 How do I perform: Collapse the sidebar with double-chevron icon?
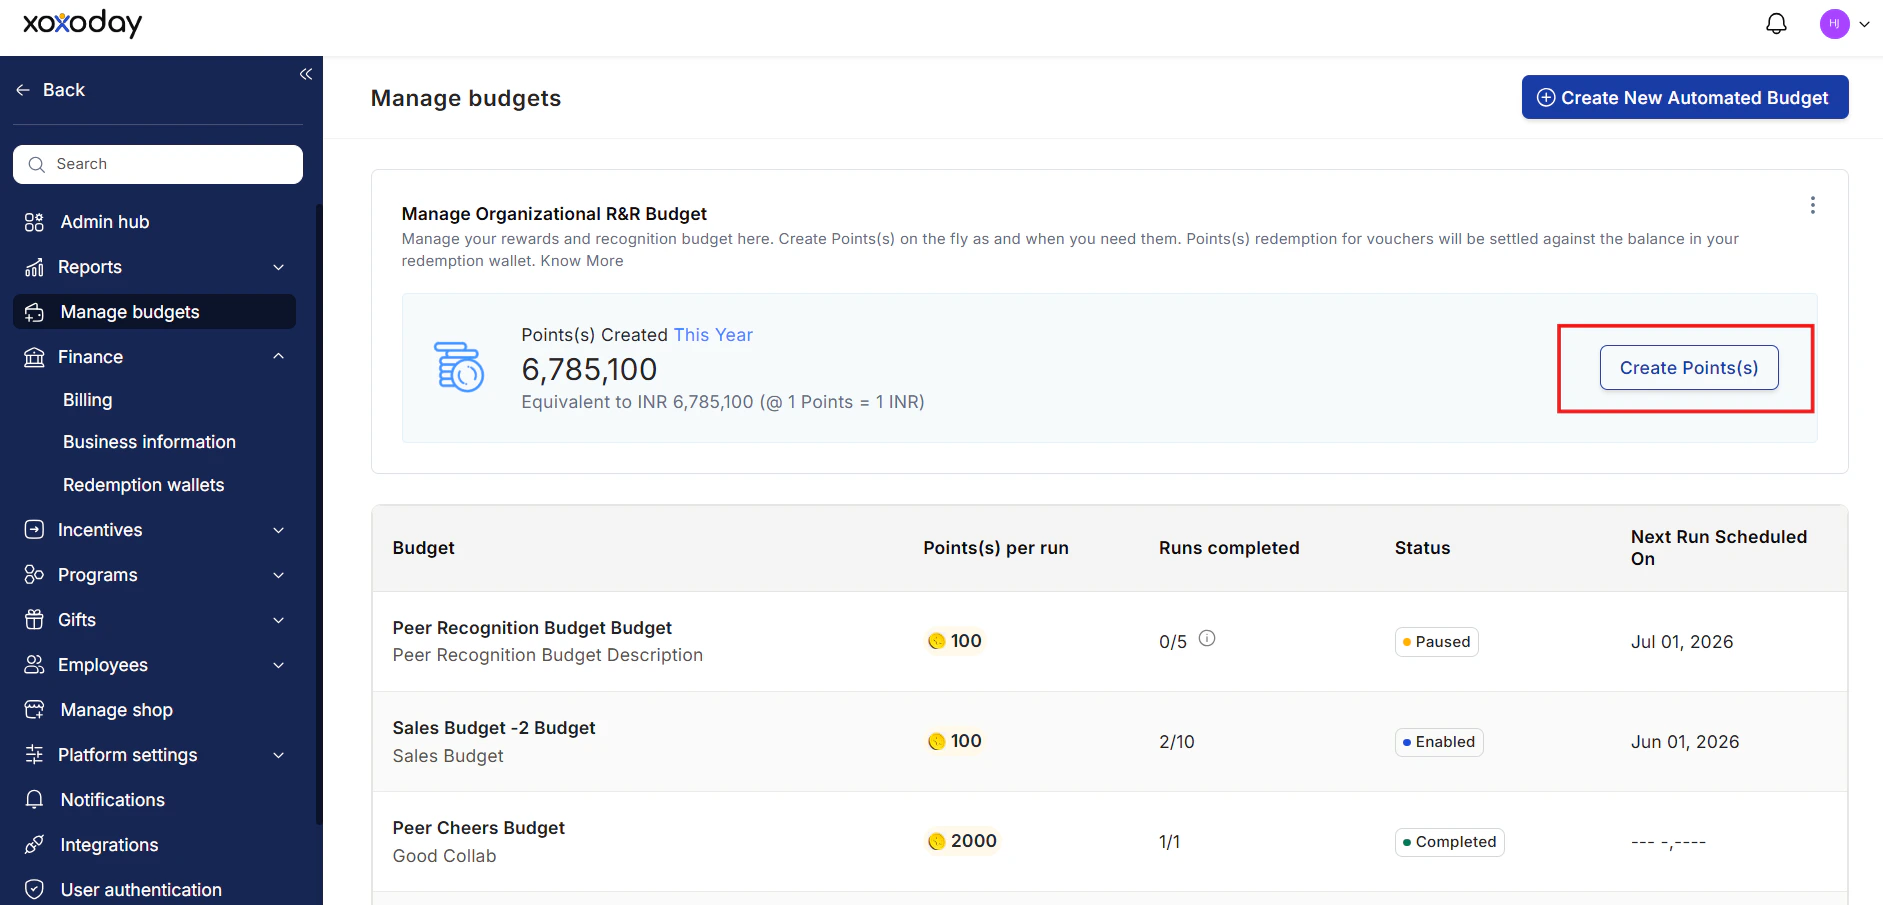(x=306, y=74)
